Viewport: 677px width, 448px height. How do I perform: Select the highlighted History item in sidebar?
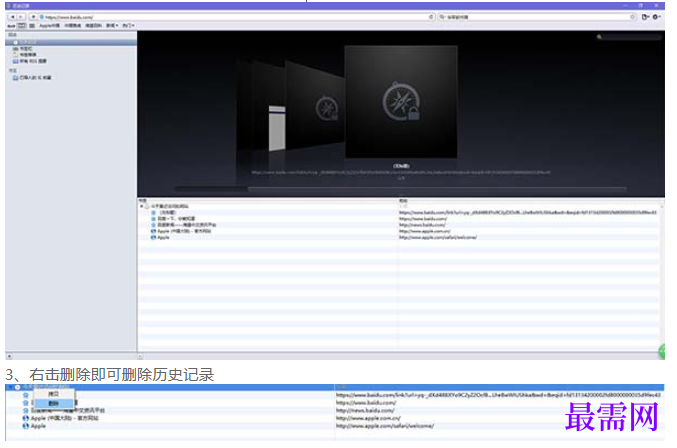click(71, 42)
